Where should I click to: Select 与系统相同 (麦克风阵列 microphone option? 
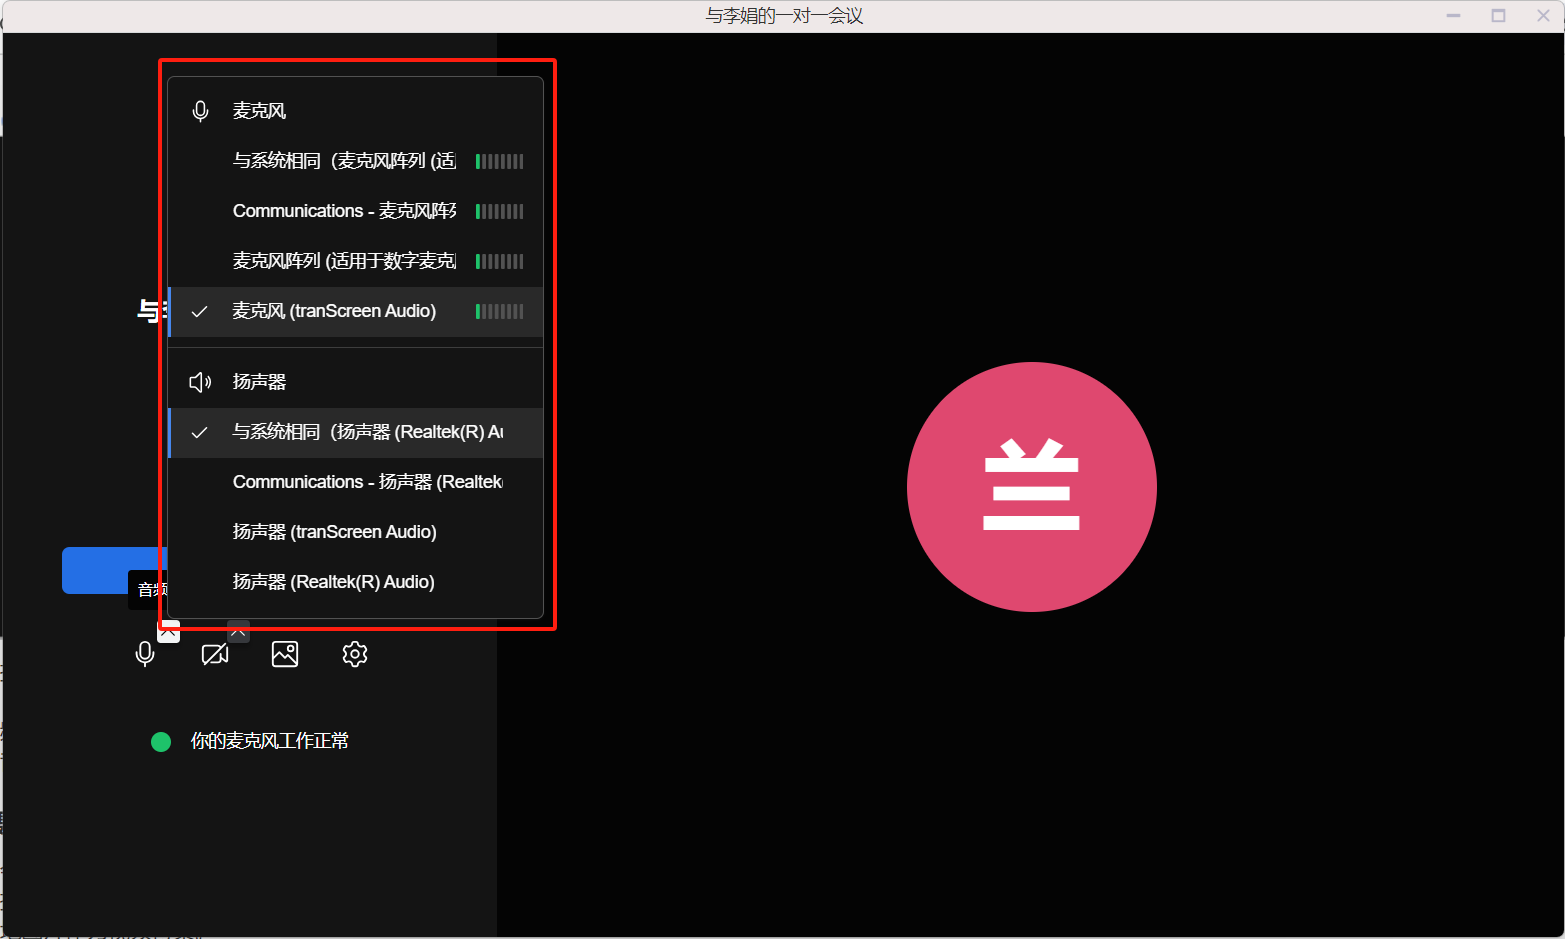point(344,161)
